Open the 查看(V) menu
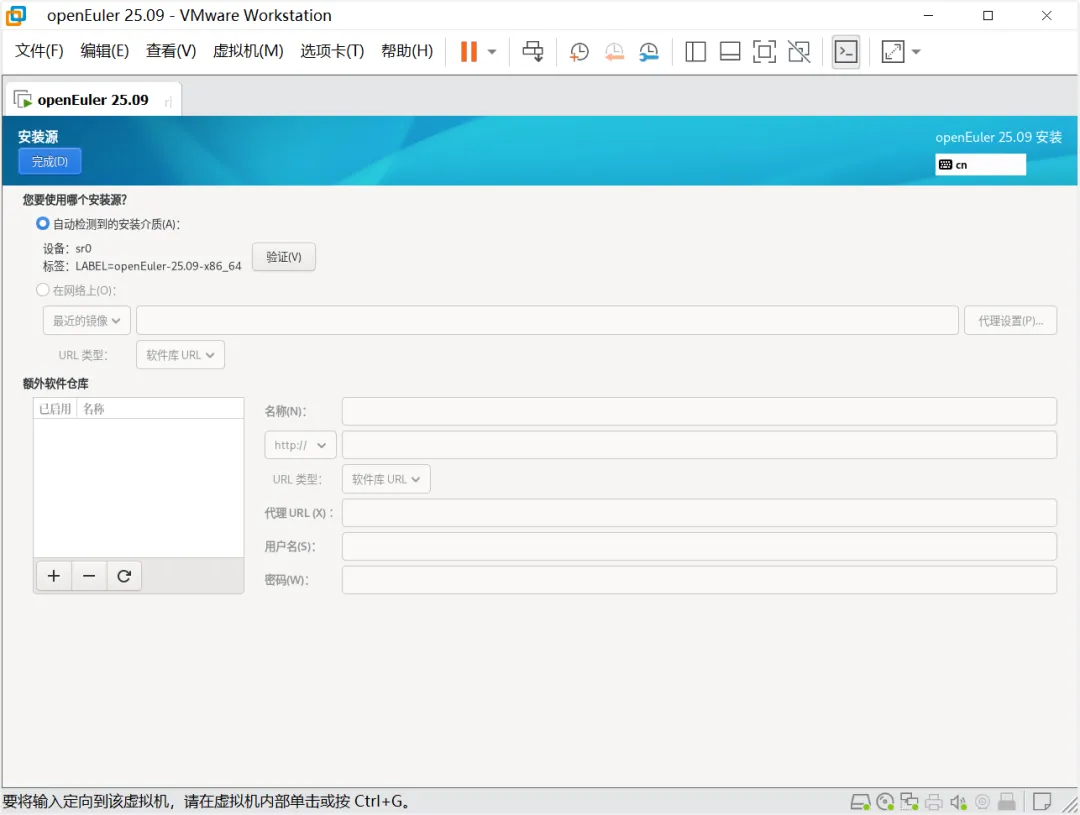Screen dimensions: 1080x815 pos(171,51)
